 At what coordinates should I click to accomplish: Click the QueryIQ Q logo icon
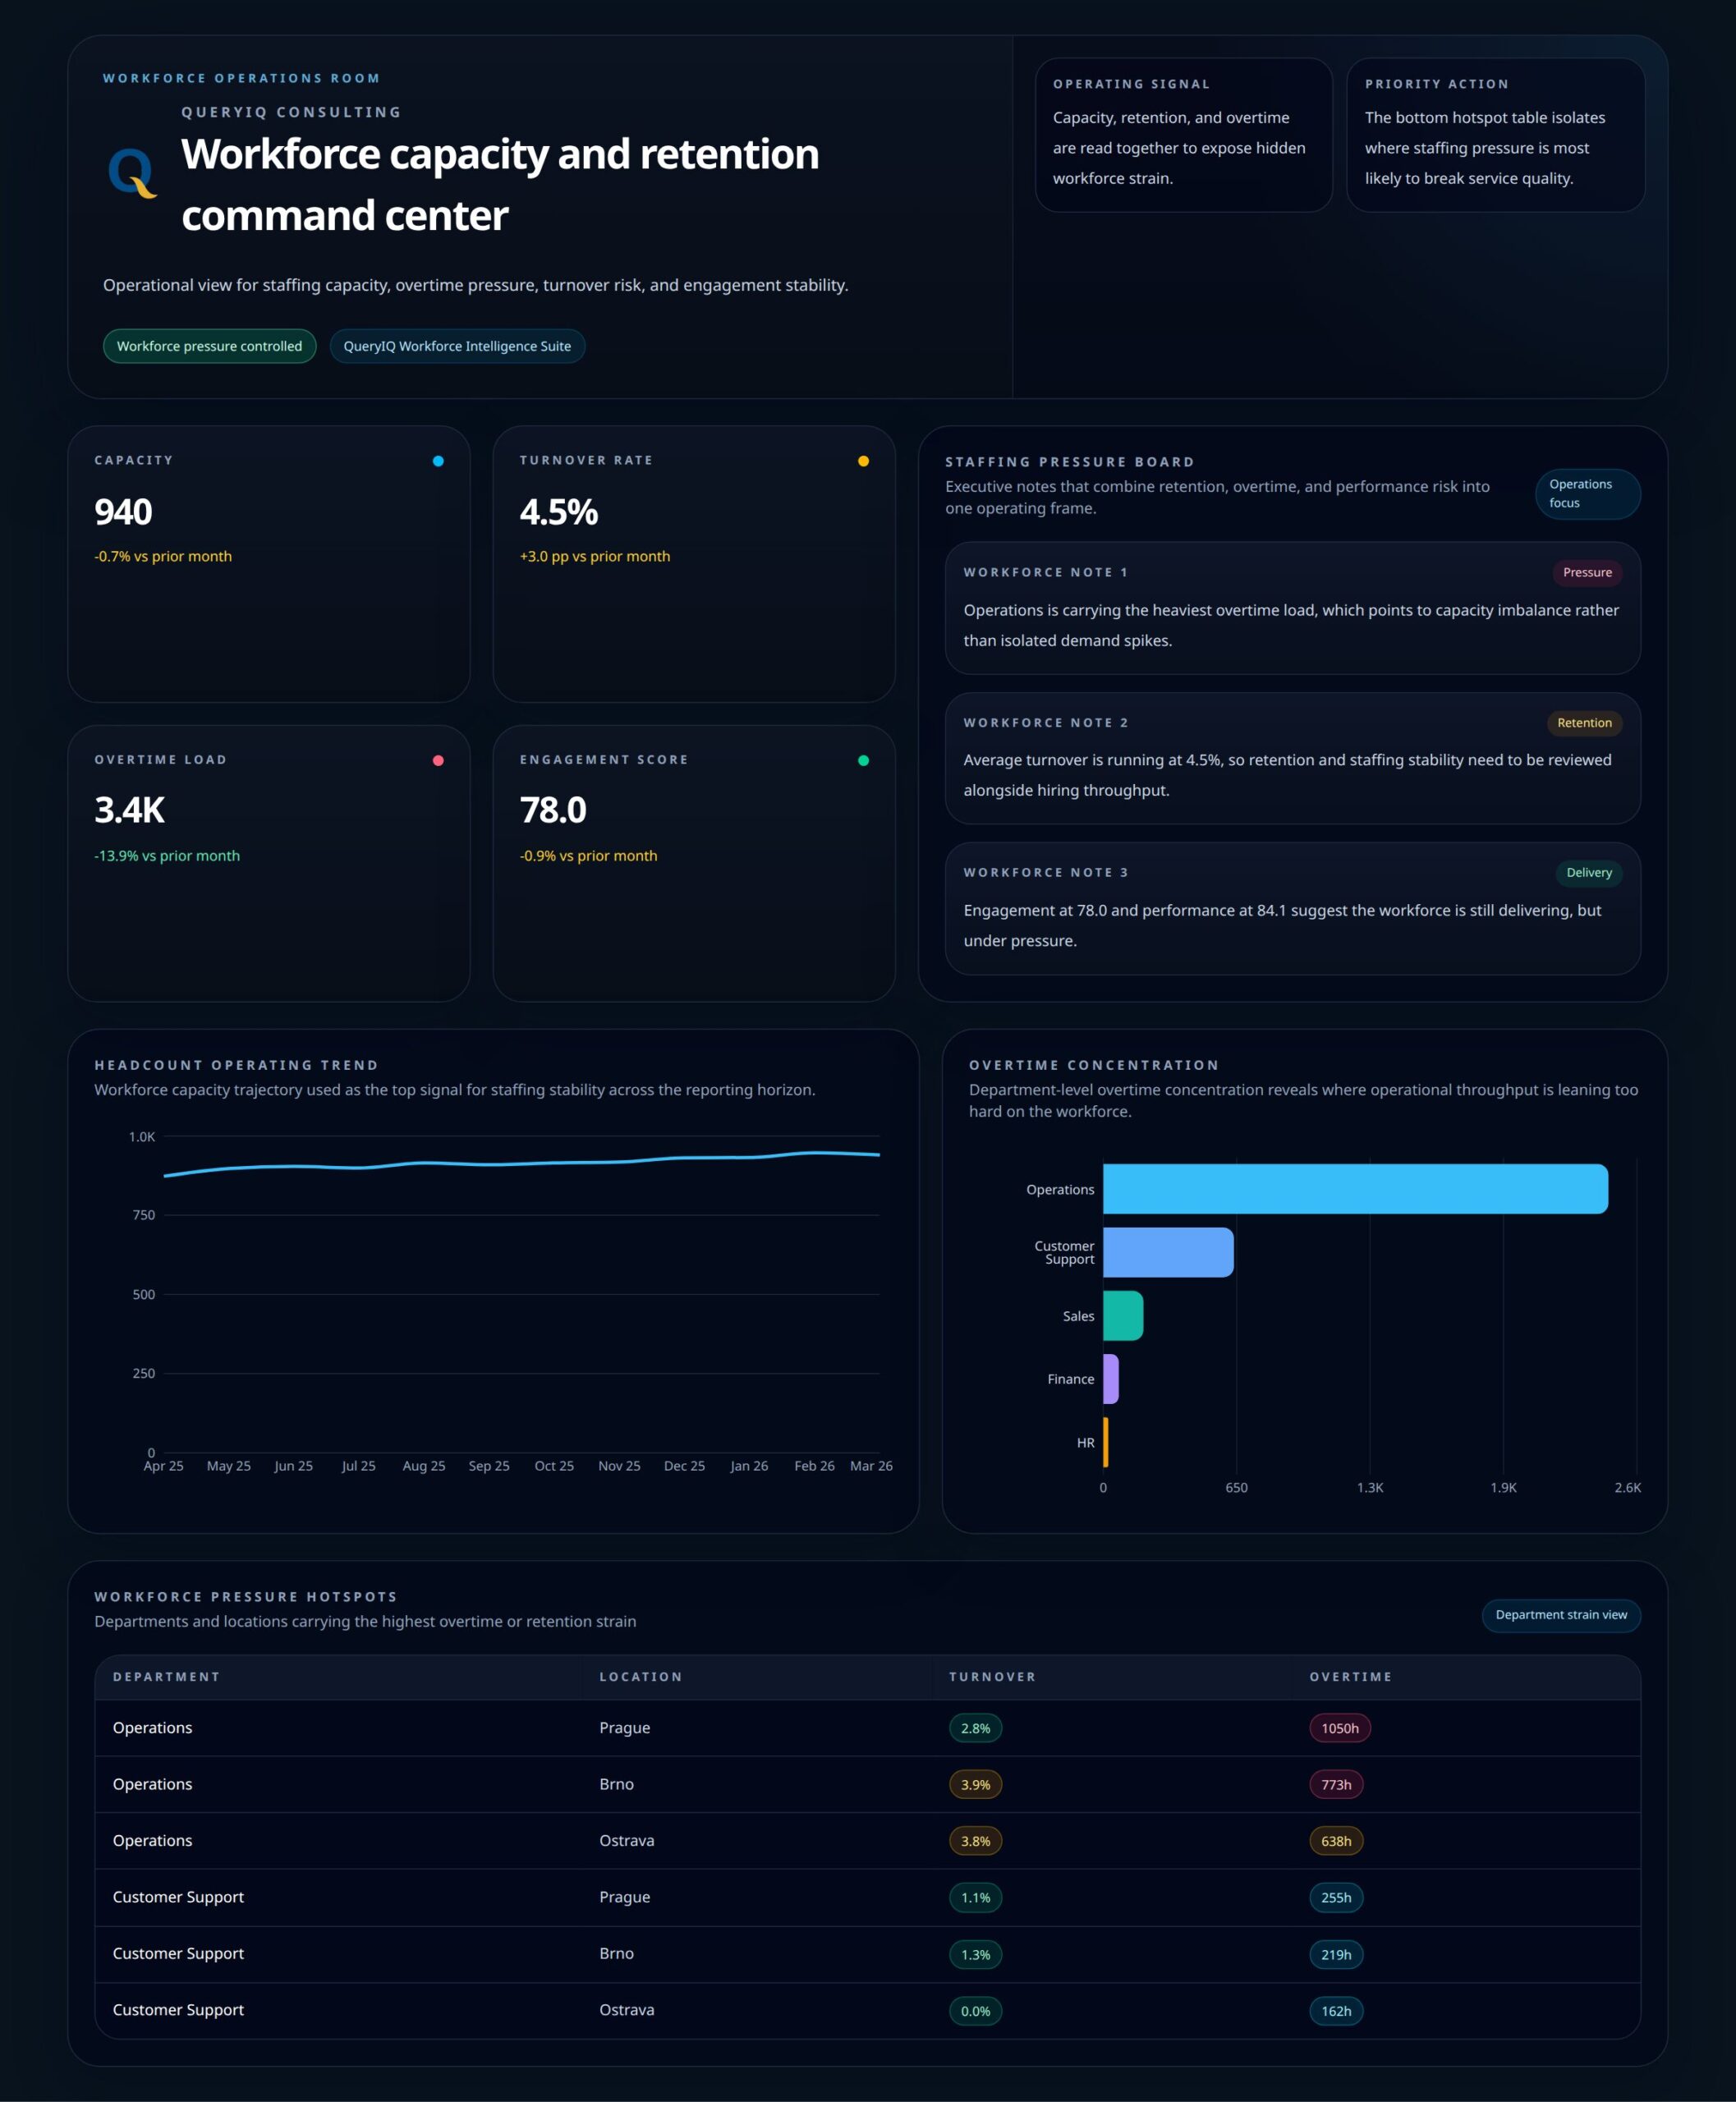point(132,173)
